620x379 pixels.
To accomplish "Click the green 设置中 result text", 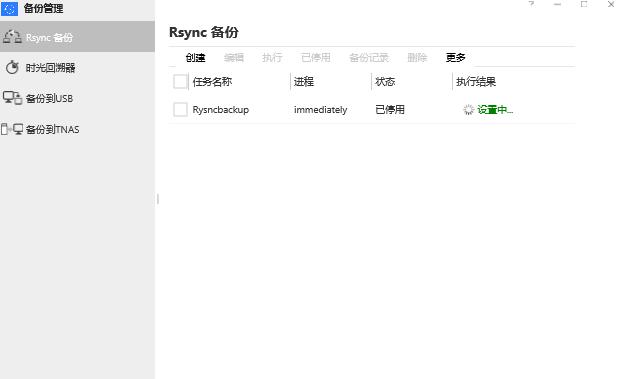I will 495,109.
